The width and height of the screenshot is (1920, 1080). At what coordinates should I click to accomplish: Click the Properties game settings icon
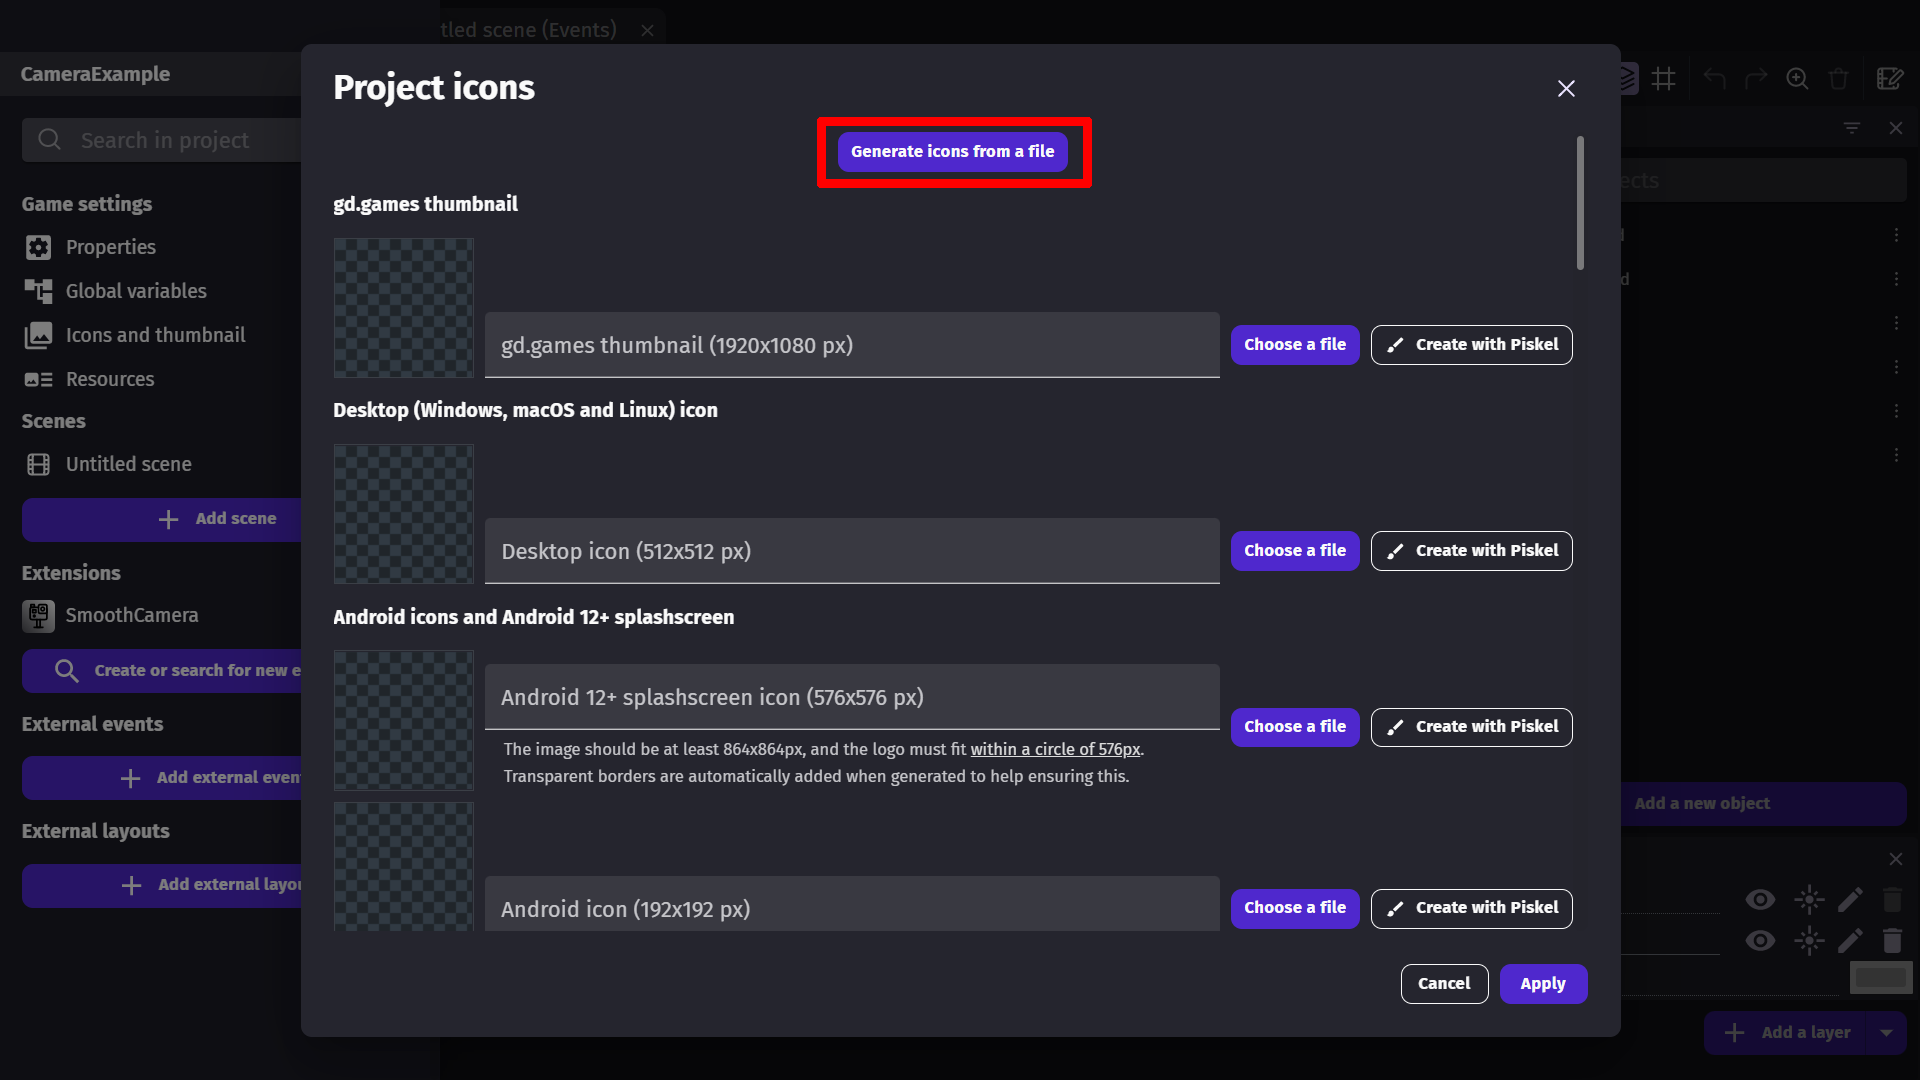pyautogui.click(x=37, y=247)
